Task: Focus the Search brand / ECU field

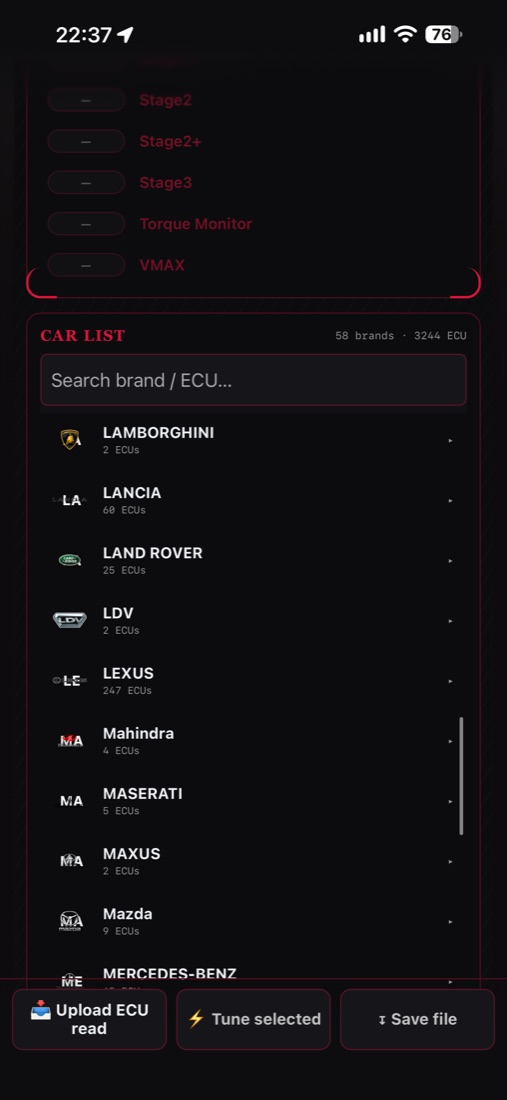Action: [x=253, y=380]
